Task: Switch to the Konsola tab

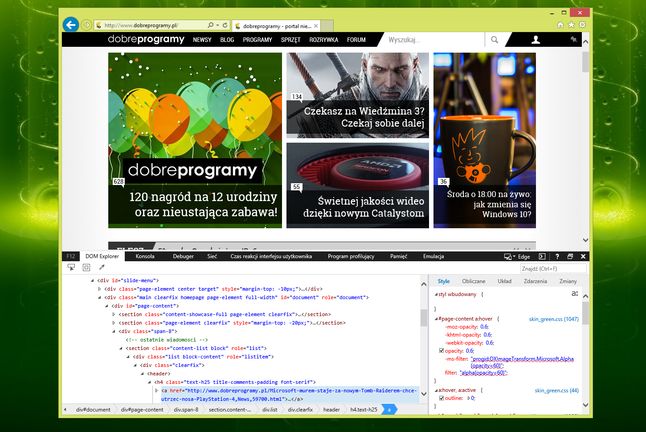Action: [x=145, y=256]
